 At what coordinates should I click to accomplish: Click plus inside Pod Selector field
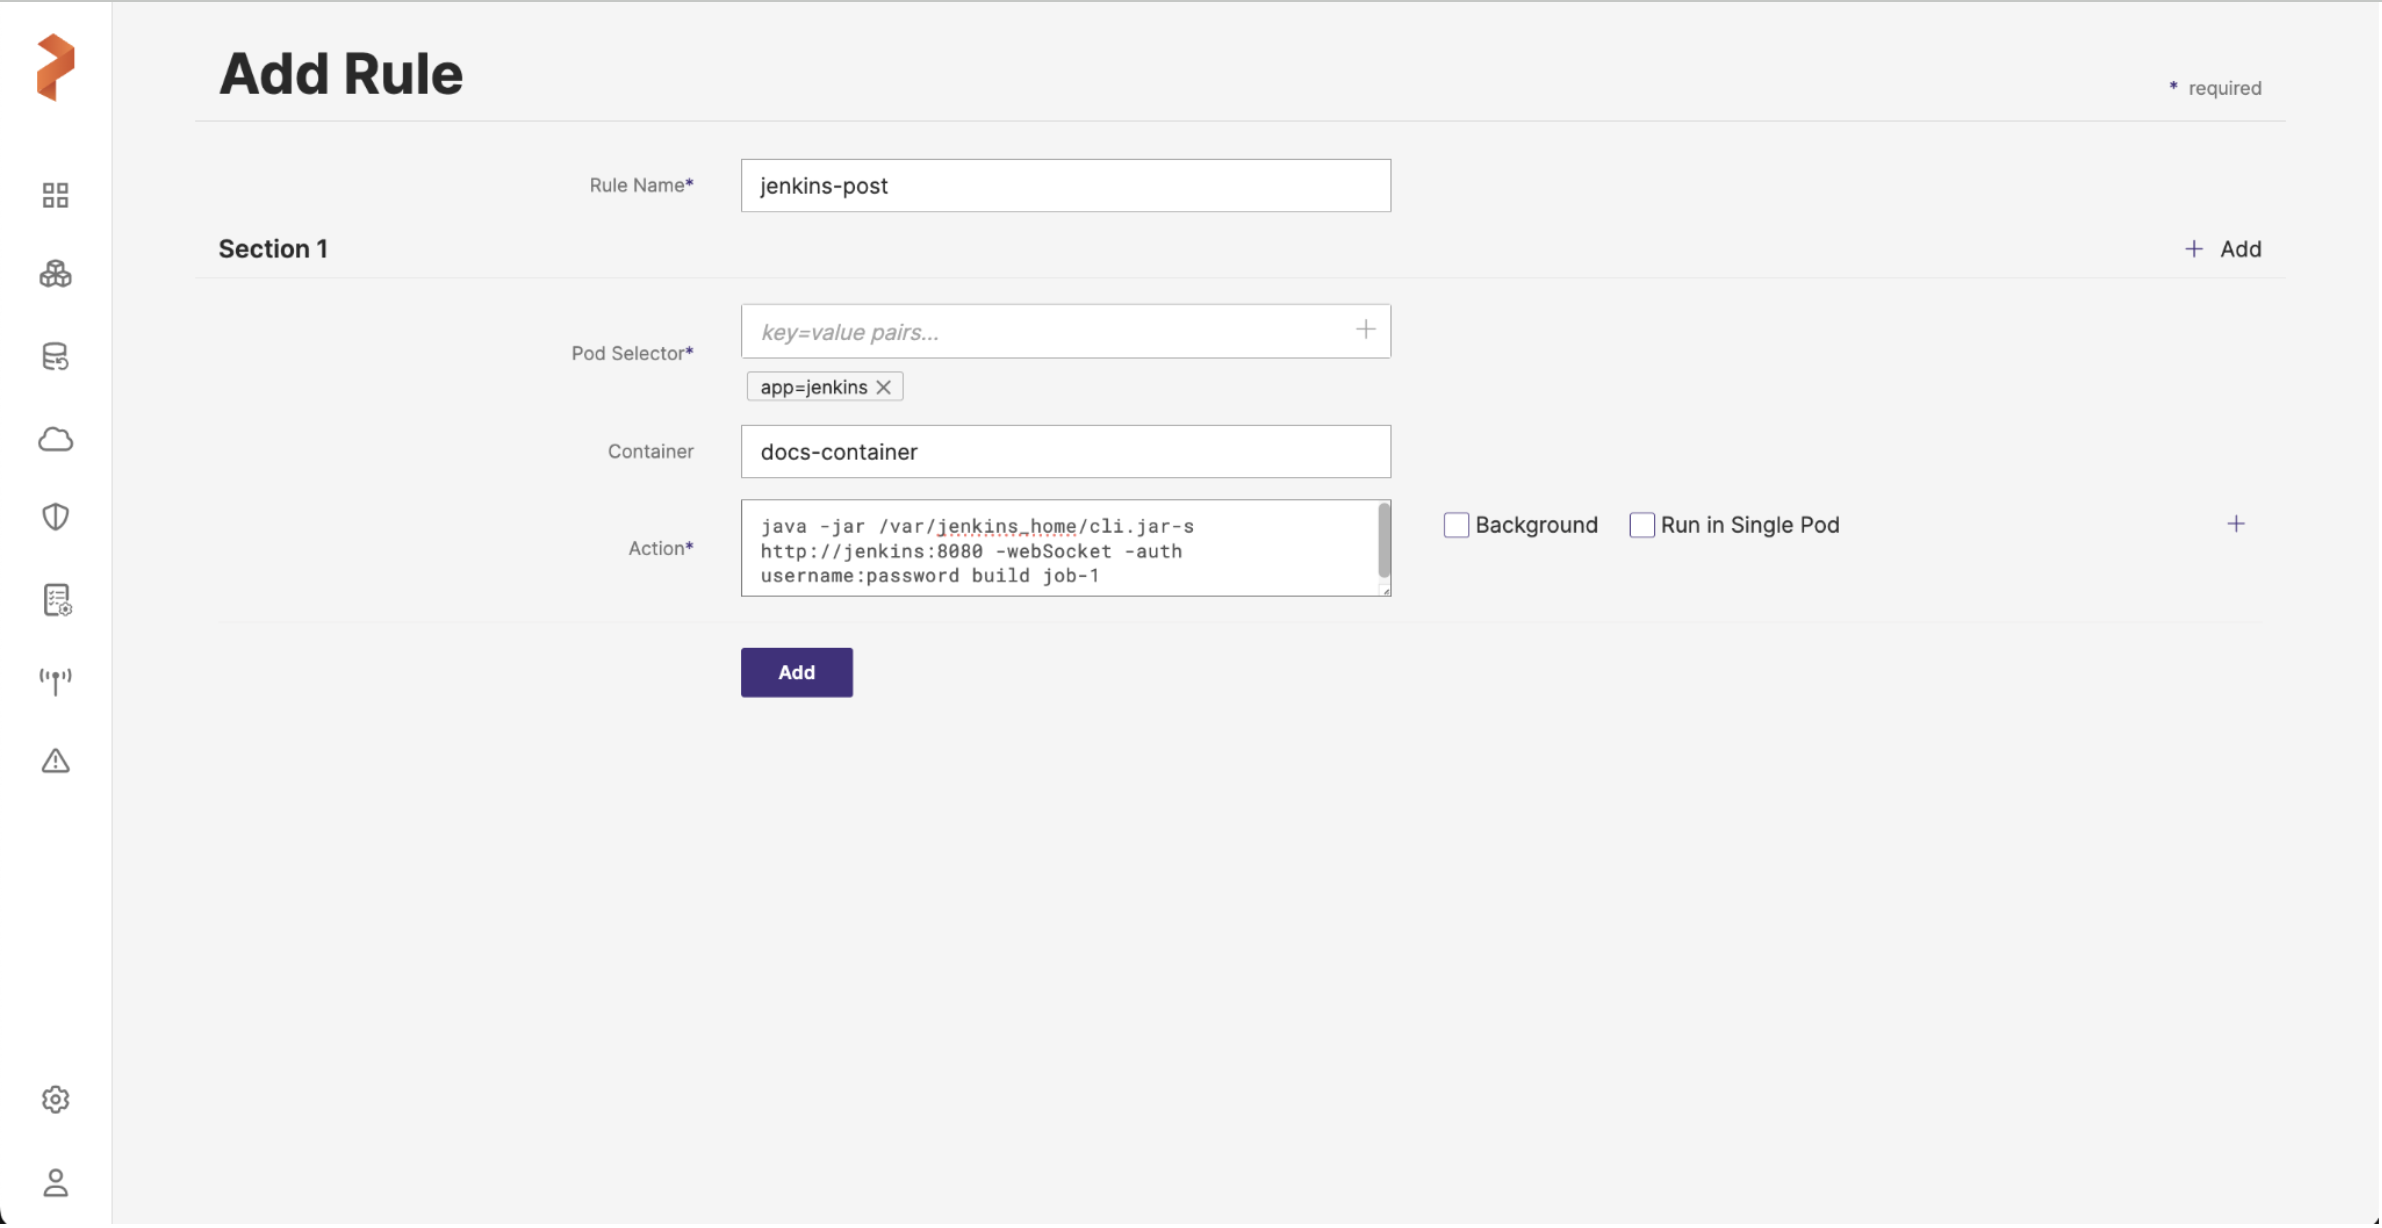pyautogui.click(x=1365, y=330)
